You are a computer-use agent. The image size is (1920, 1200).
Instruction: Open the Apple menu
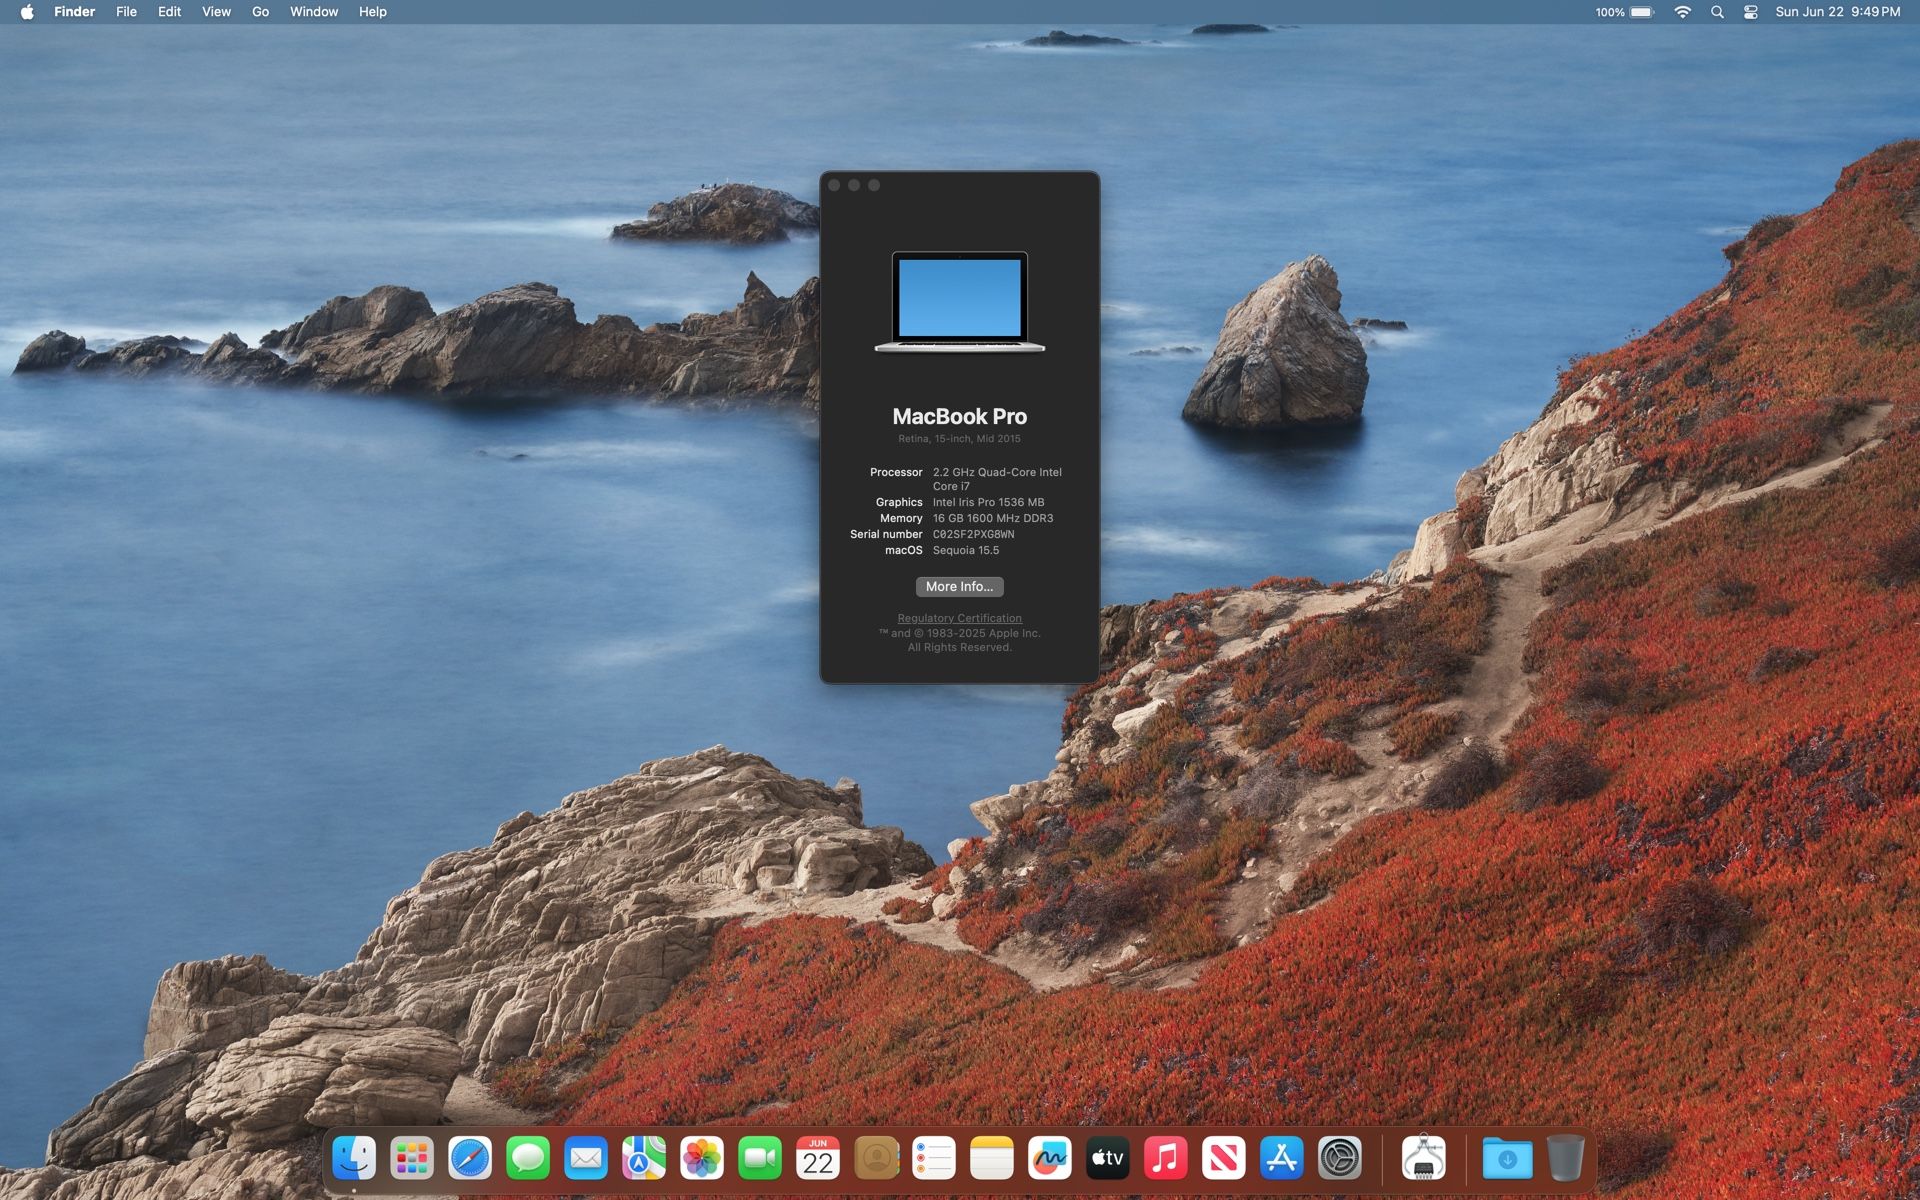pyautogui.click(x=27, y=12)
